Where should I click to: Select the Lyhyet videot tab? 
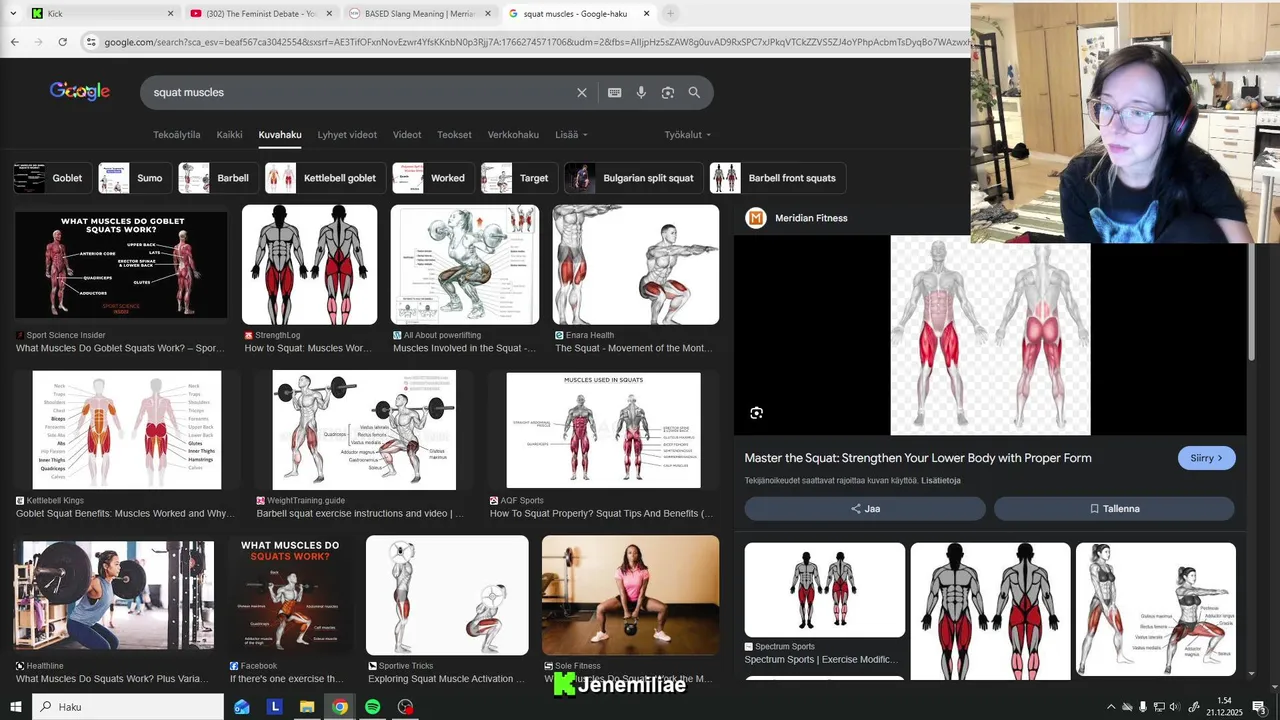[x=347, y=135]
